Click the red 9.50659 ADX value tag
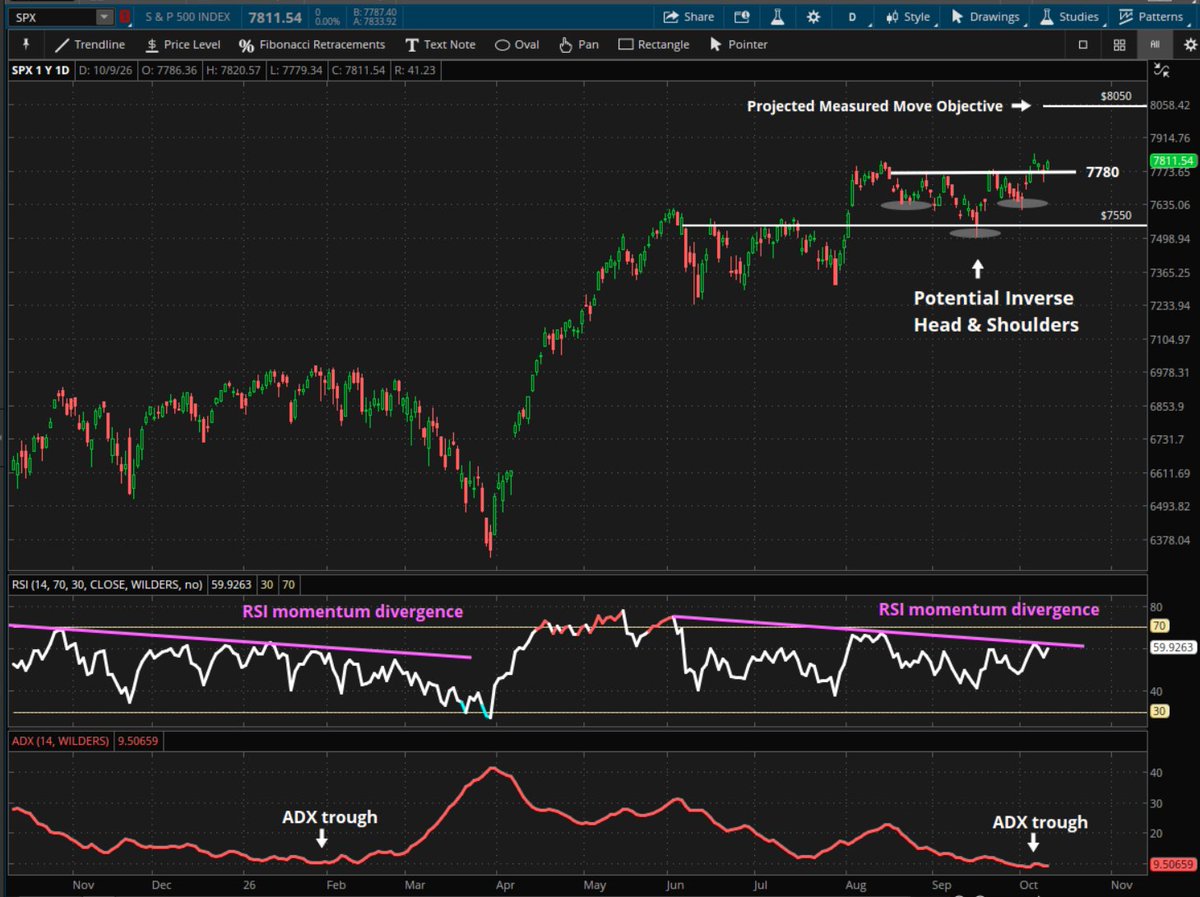This screenshot has height=897, width=1200. point(1174,866)
